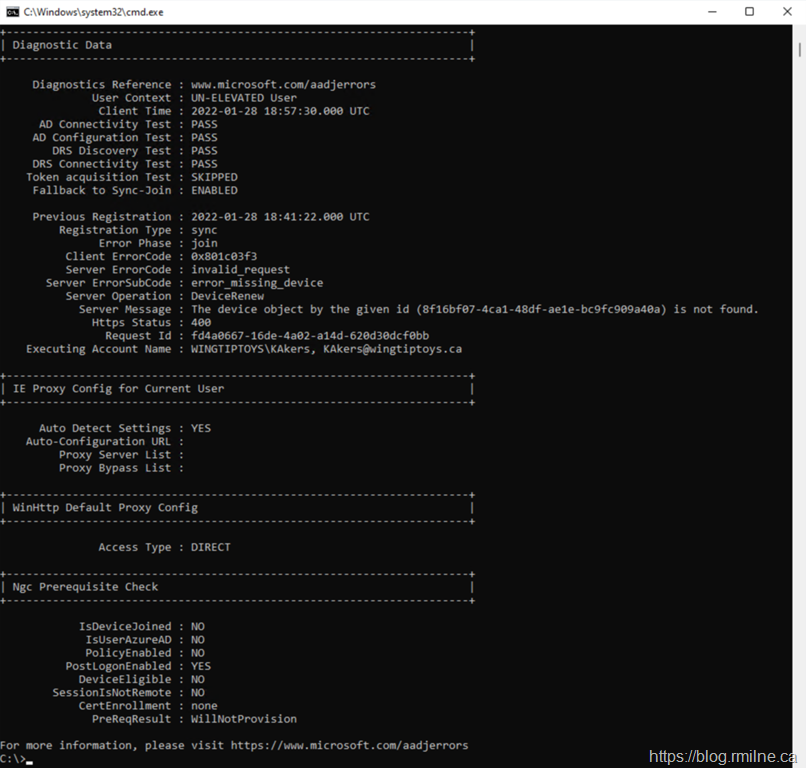806x768 pixels.
Task: Click the blog.rmilne.ca watermark link
Action: tap(724, 757)
